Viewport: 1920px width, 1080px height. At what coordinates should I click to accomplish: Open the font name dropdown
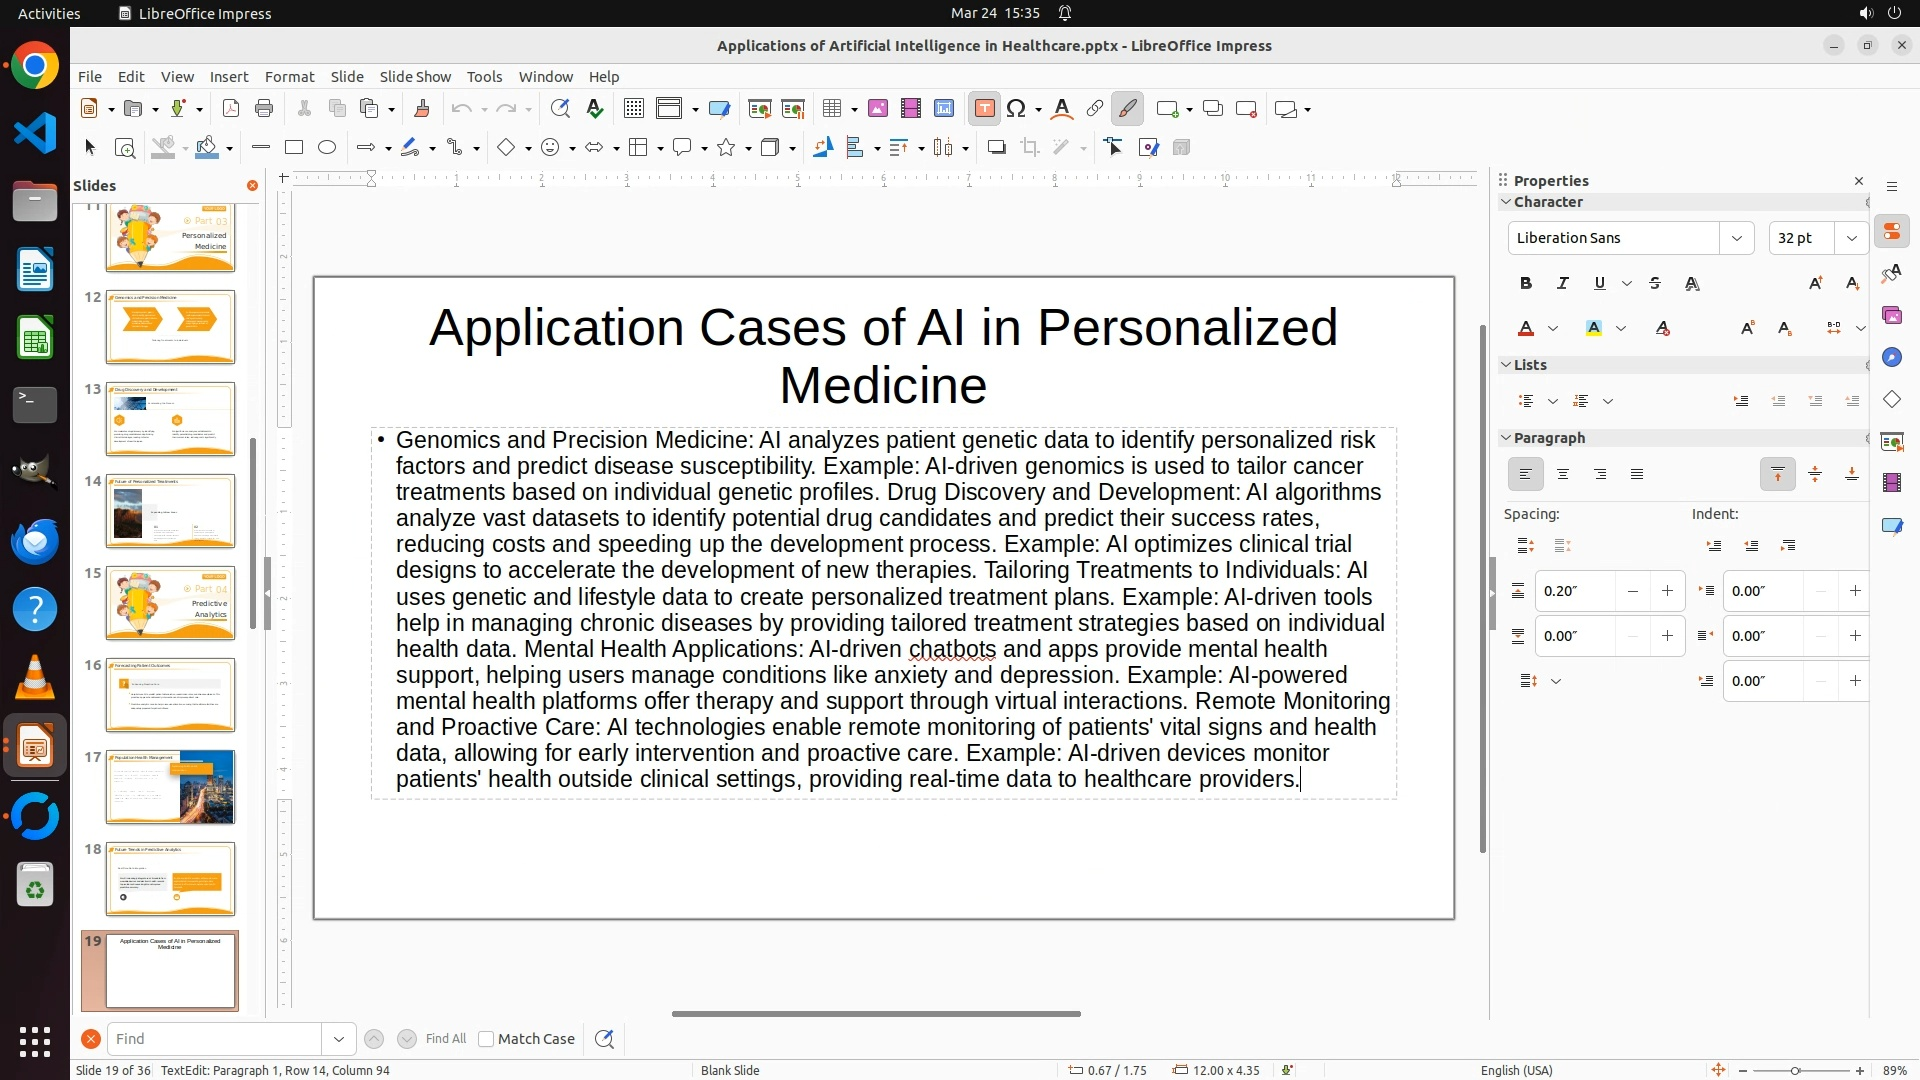1737,238
